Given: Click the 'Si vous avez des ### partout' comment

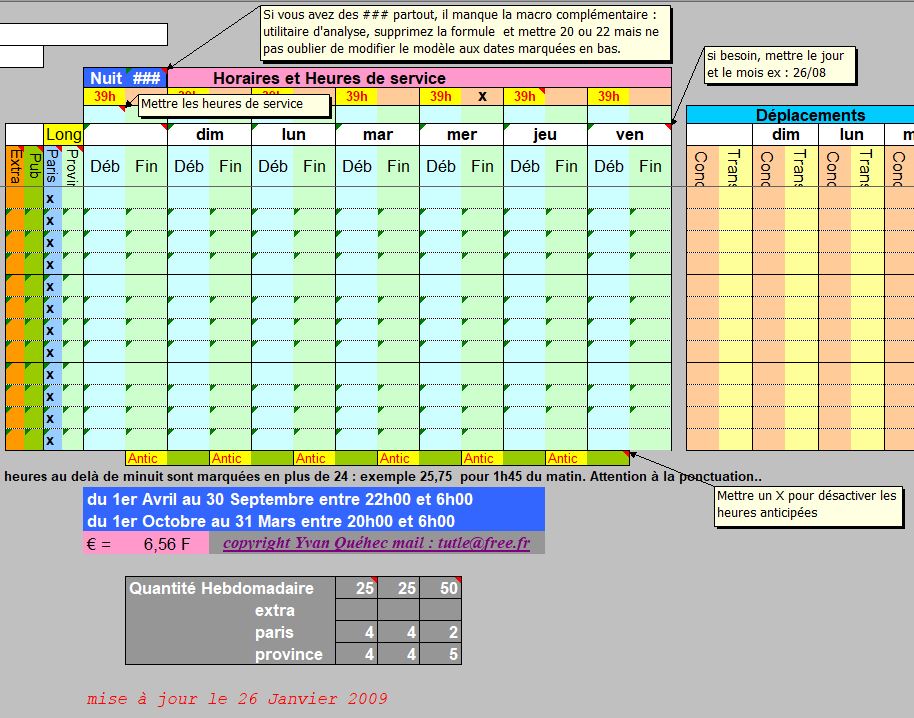Looking at the screenshot, I should (466, 33).
